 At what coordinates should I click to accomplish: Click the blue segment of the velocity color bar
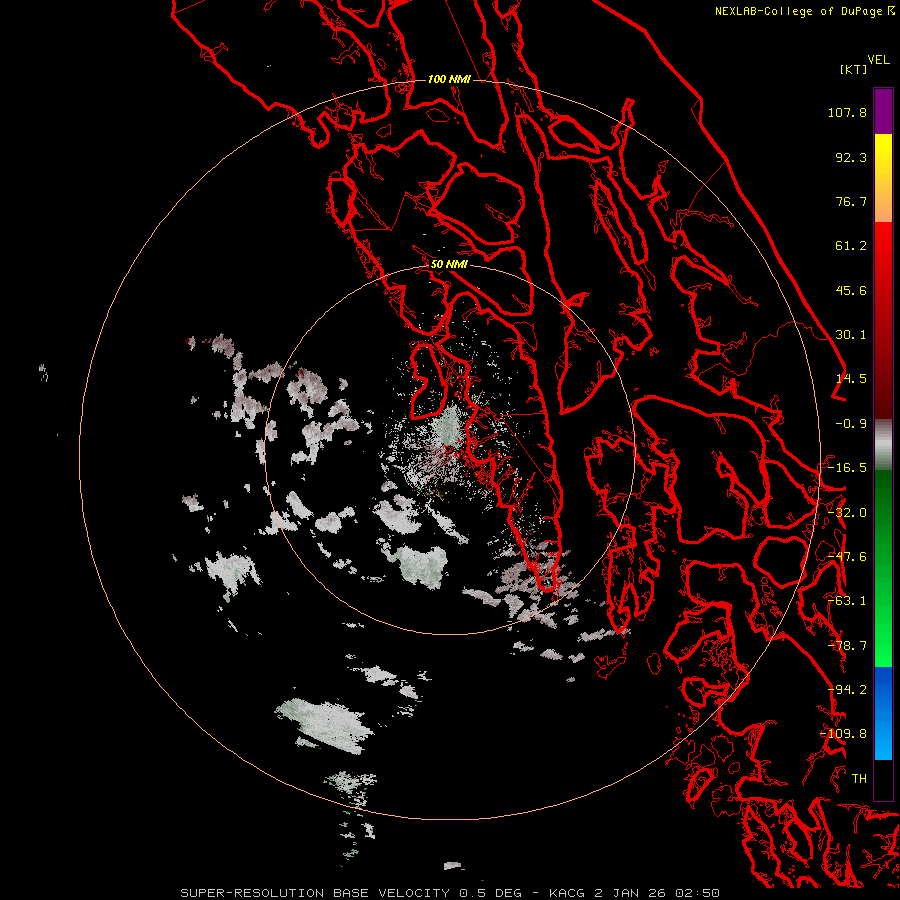click(x=883, y=713)
